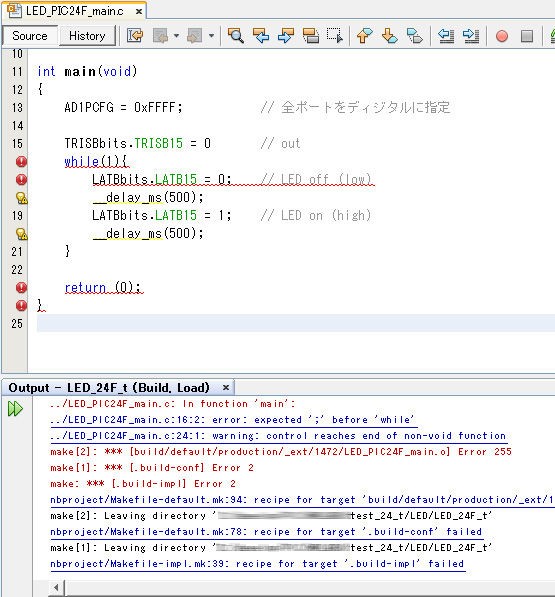Click the 'return (0);' statement
The image size is (555, 597).
click(x=104, y=287)
